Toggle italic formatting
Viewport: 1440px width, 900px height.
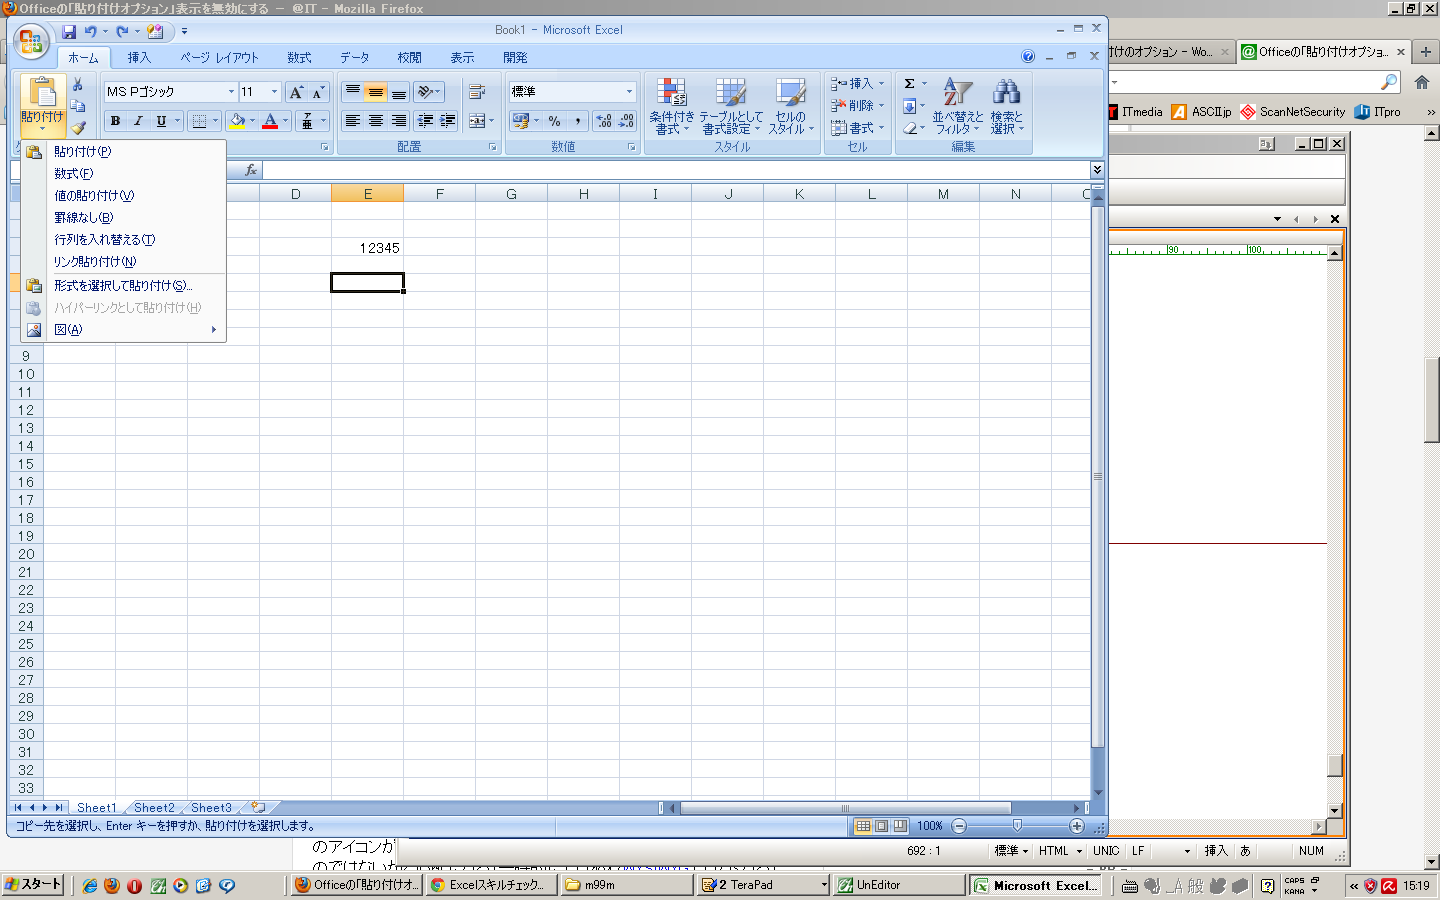click(138, 121)
